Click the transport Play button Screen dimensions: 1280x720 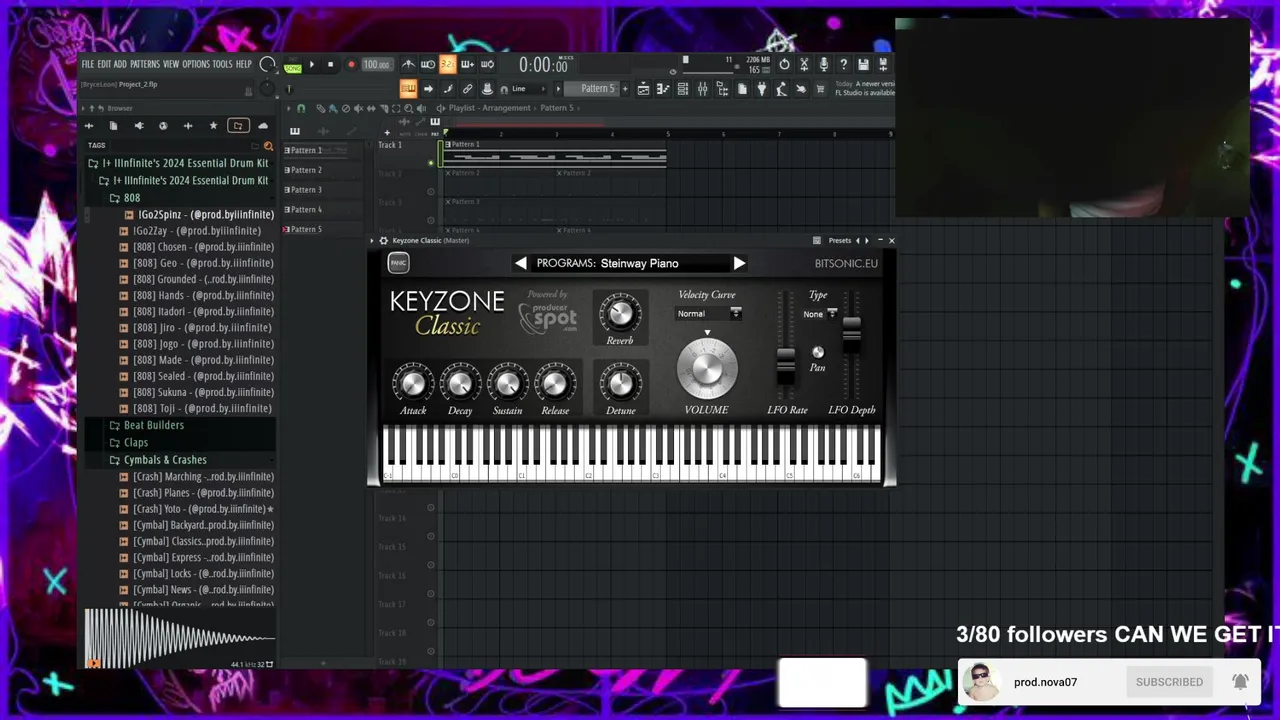311,65
